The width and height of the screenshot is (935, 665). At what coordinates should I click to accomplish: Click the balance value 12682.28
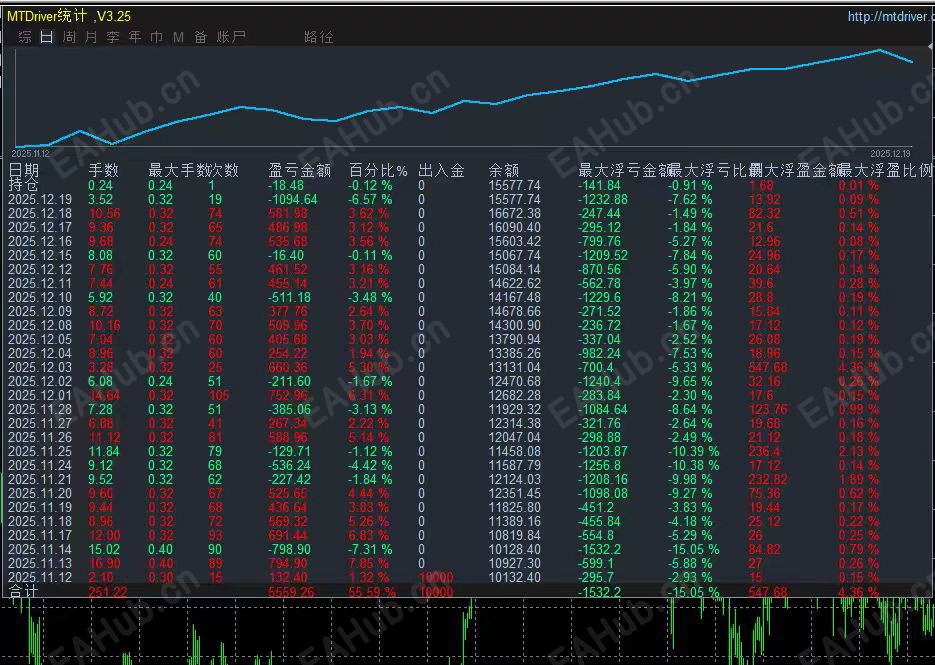click(x=515, y=395)
